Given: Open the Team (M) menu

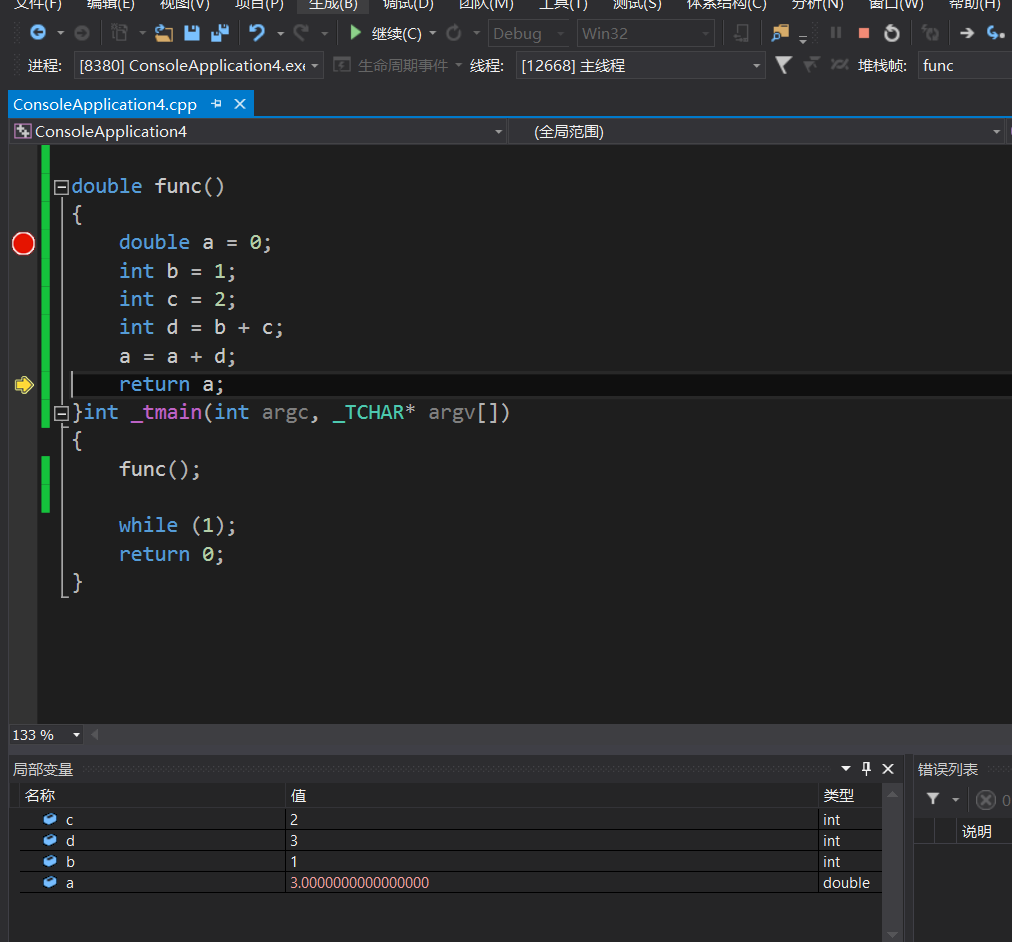Looking at the screenshot, I should pos(486,5).
